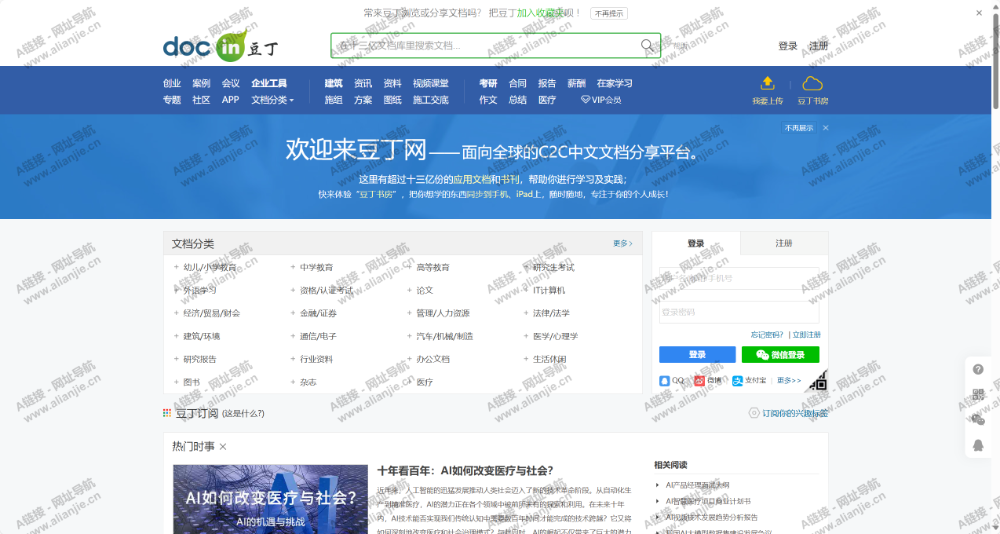Screen dimensions: 1000x534
Task: Click 书刊 link in banner text
Action: [510, 179]
